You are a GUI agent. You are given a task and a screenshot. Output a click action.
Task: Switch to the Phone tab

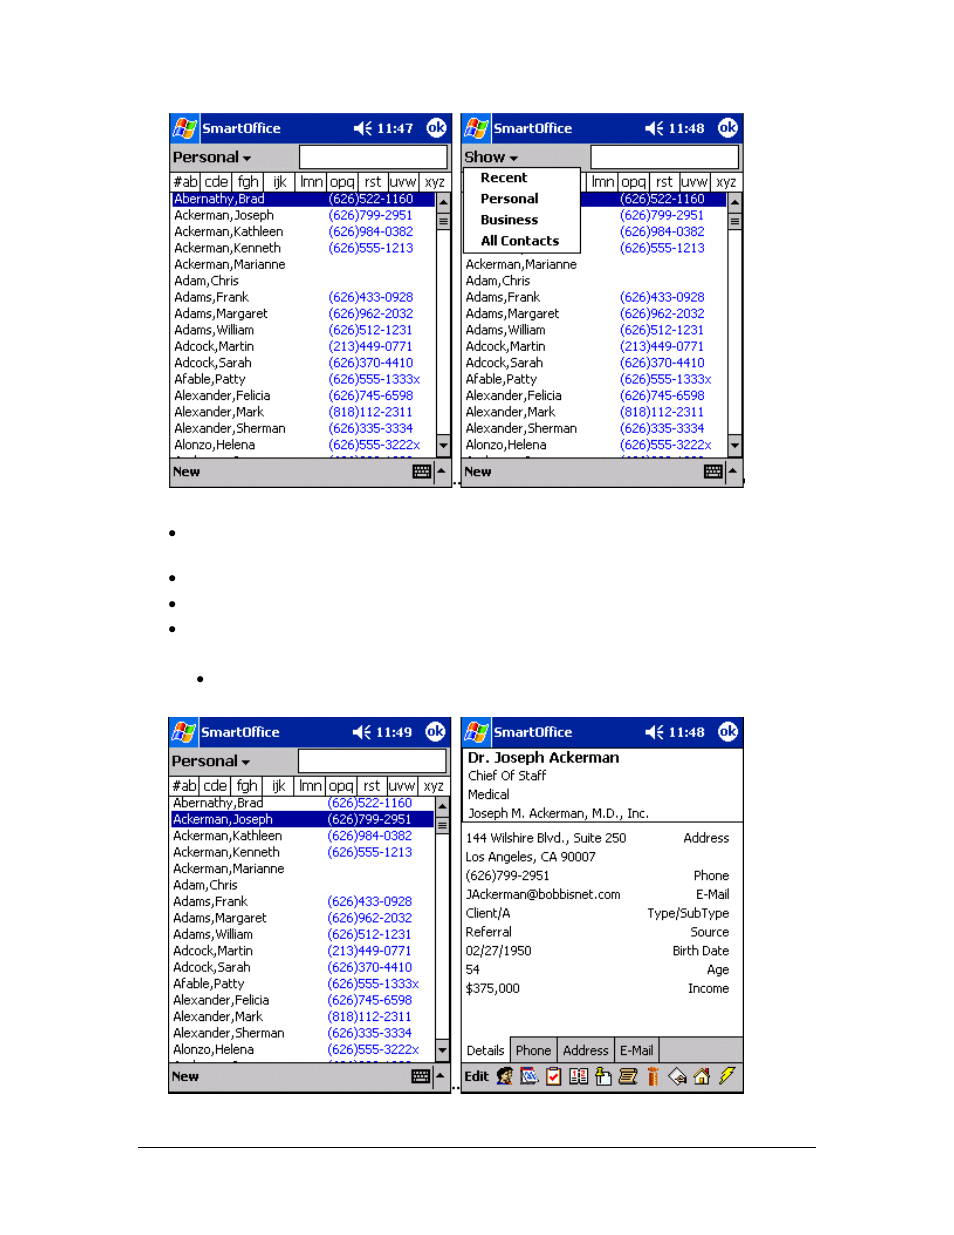534,1050
